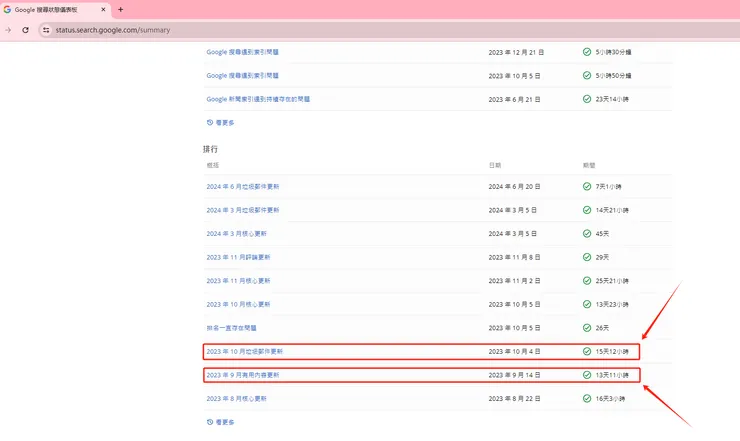The height and width of the screenshot is (441, 740).
Task: Click the duration text 7天1小時
Action: pyautogui.click(x=608, y=187)
